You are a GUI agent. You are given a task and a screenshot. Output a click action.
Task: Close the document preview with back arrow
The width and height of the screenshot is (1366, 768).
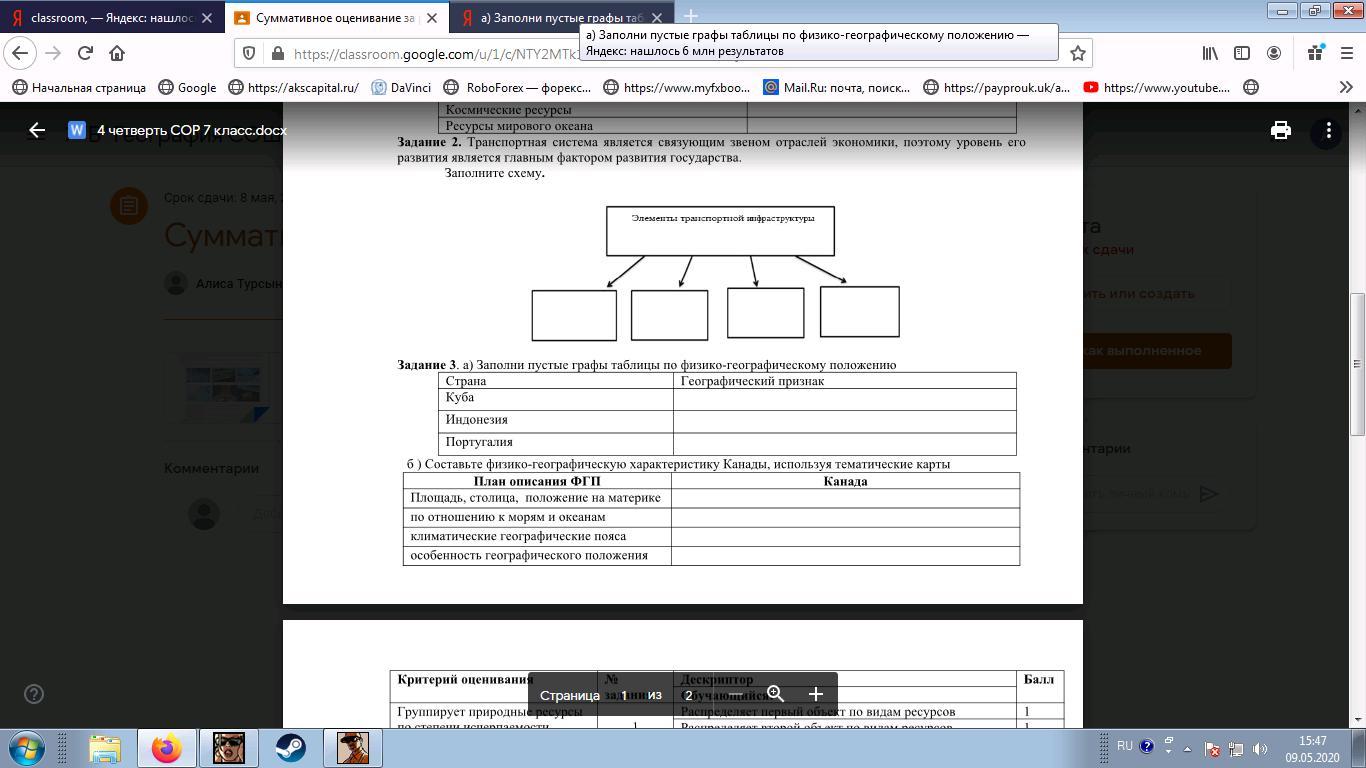37,130
